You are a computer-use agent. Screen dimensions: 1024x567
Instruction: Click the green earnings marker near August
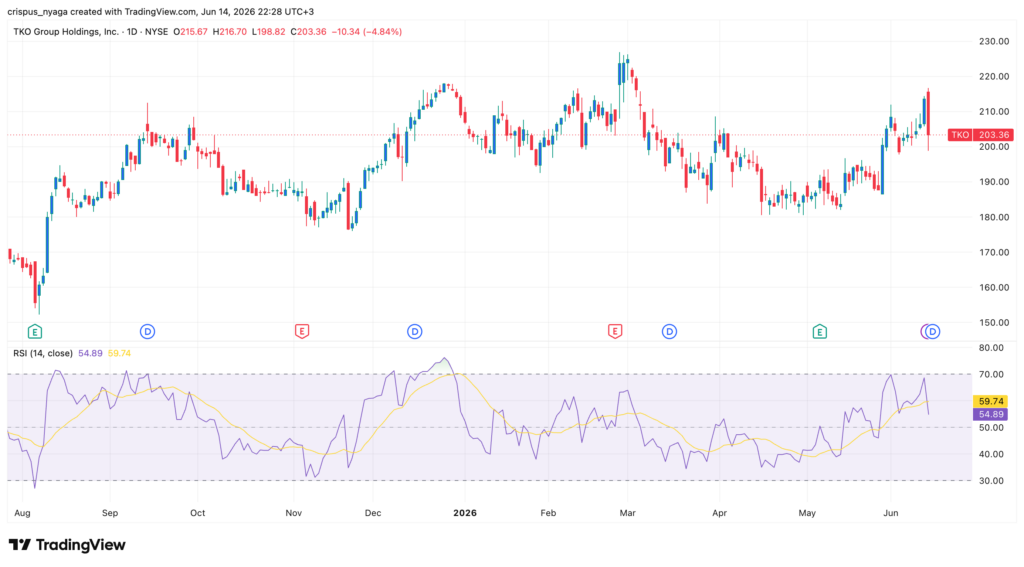pyautogui.click(x=35, y=332)
